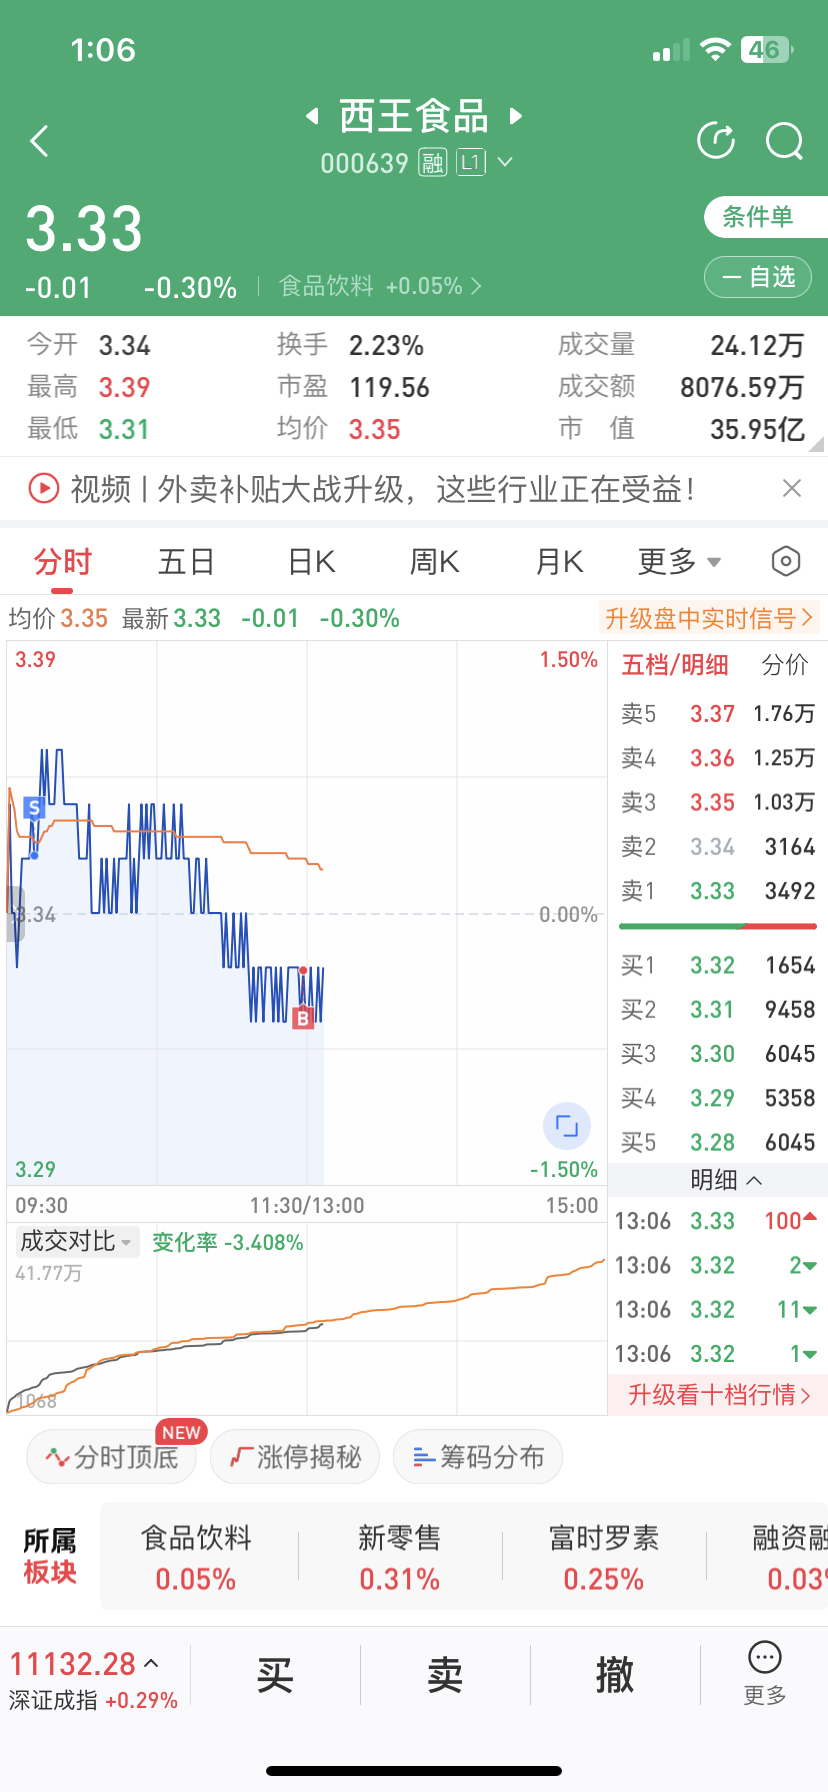This screenshot has width=828, height=1792.
Task: Collapse the 明细 section chevron
Action: 754,1180
